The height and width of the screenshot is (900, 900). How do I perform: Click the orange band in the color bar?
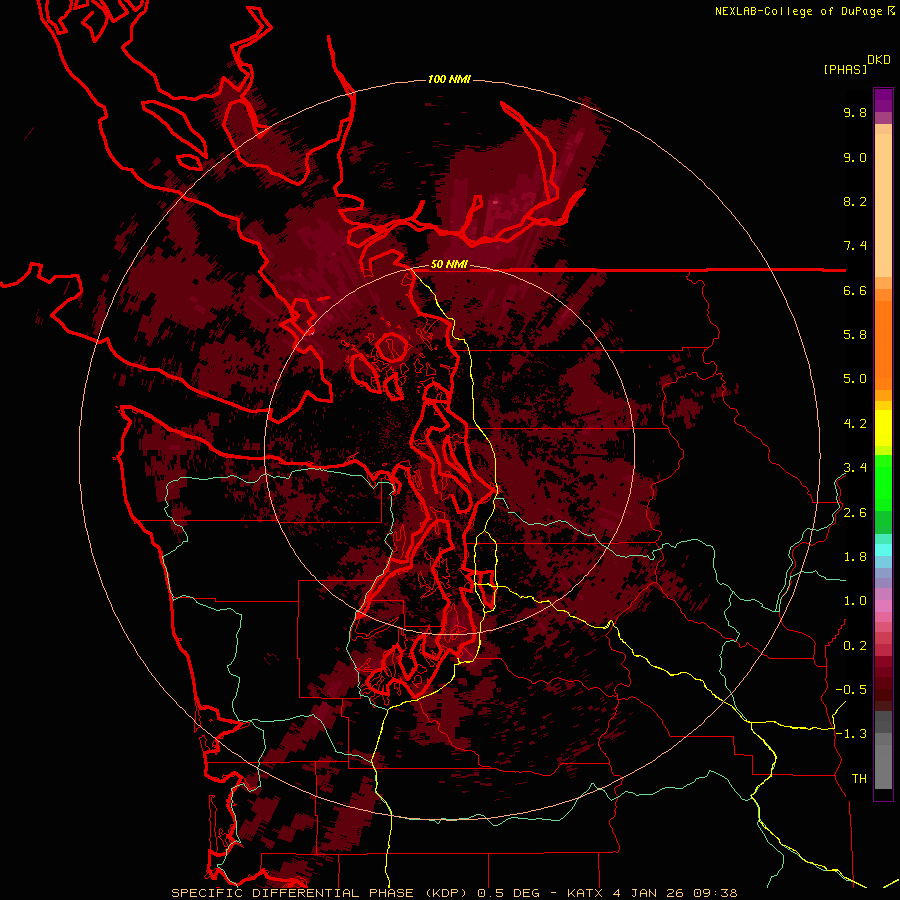click(x=883, y=345)
